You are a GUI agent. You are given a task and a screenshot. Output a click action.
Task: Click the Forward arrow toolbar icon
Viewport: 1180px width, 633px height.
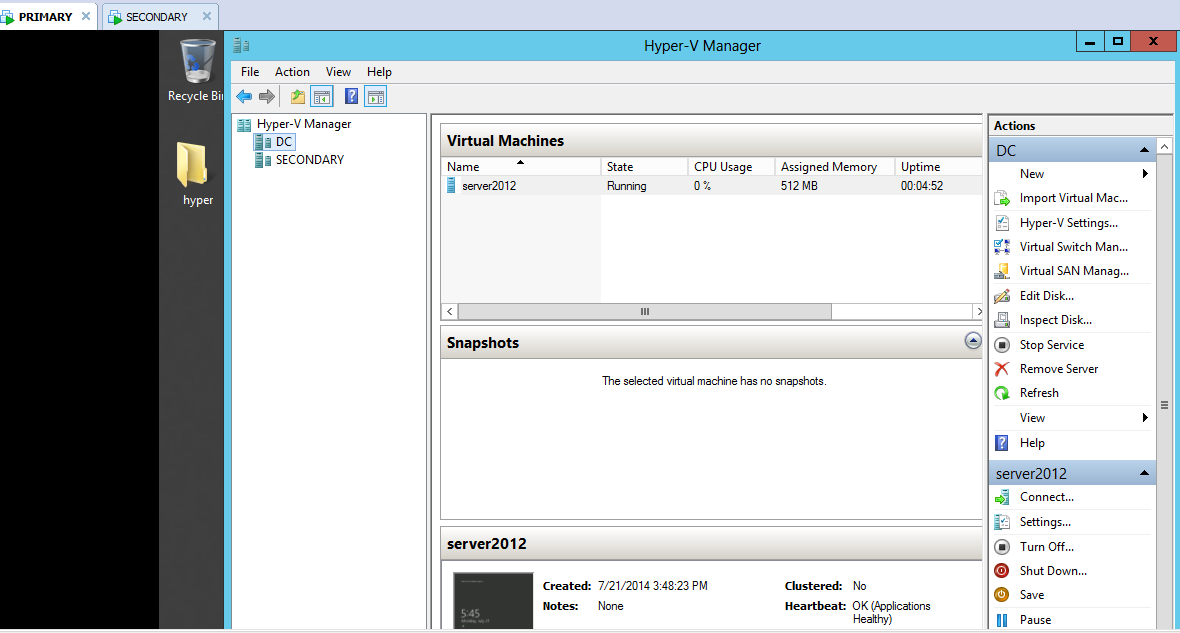[x=266, y=96]
